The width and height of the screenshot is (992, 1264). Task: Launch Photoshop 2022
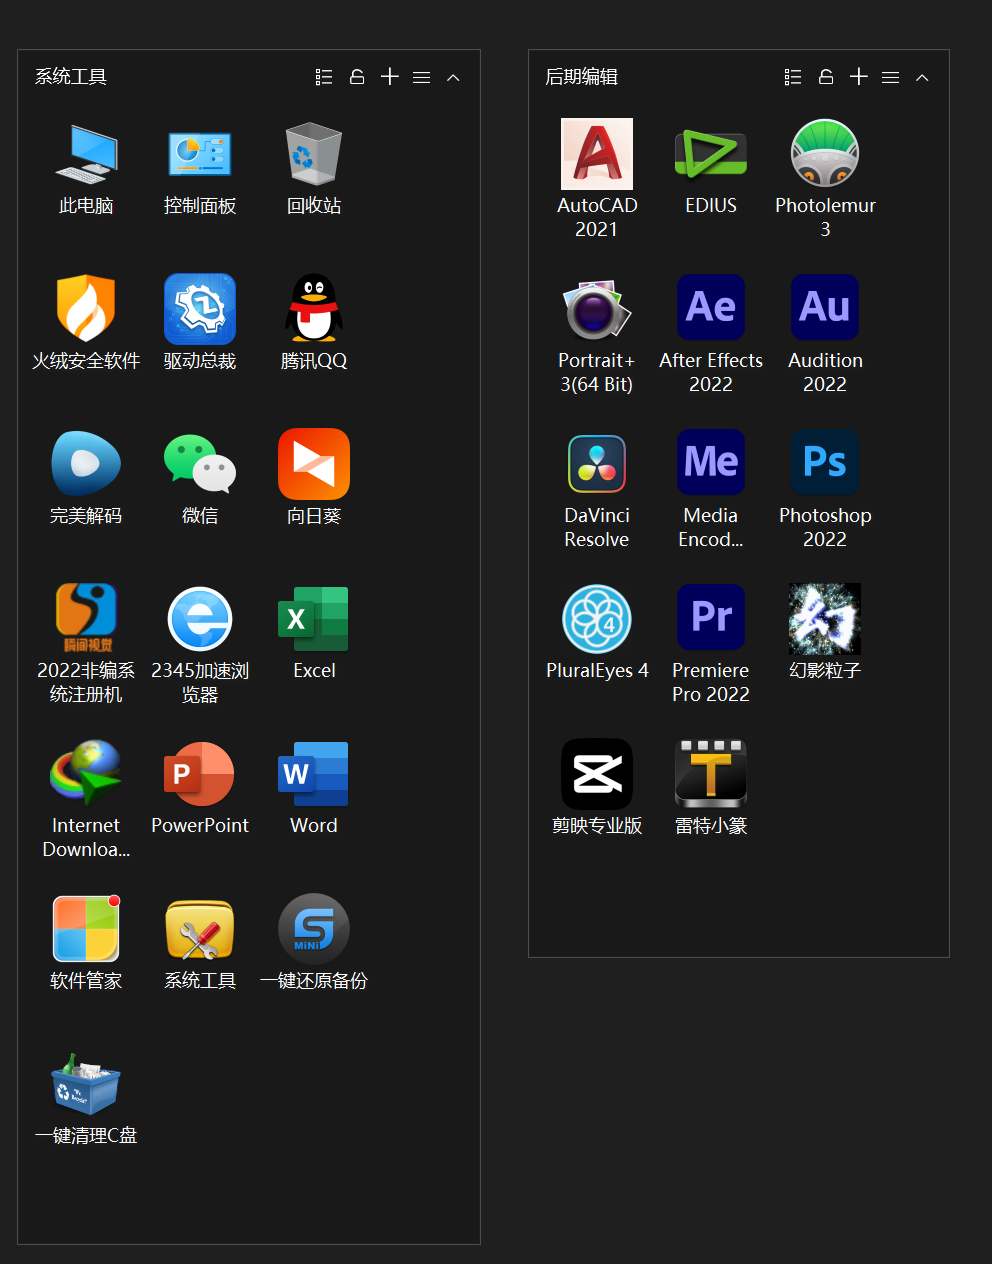(825, 463)
